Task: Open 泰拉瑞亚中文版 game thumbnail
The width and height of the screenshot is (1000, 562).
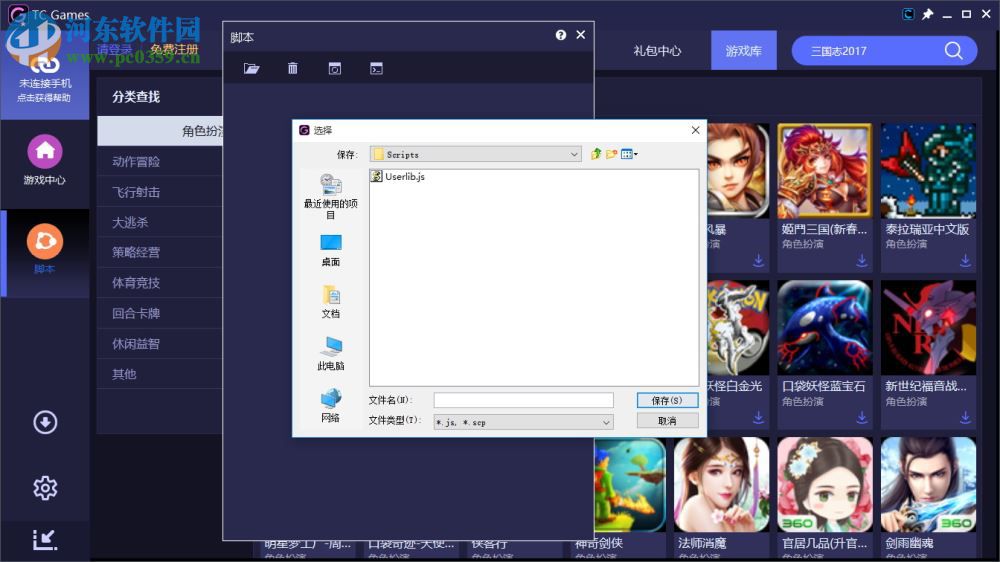Action: (929, 171)
